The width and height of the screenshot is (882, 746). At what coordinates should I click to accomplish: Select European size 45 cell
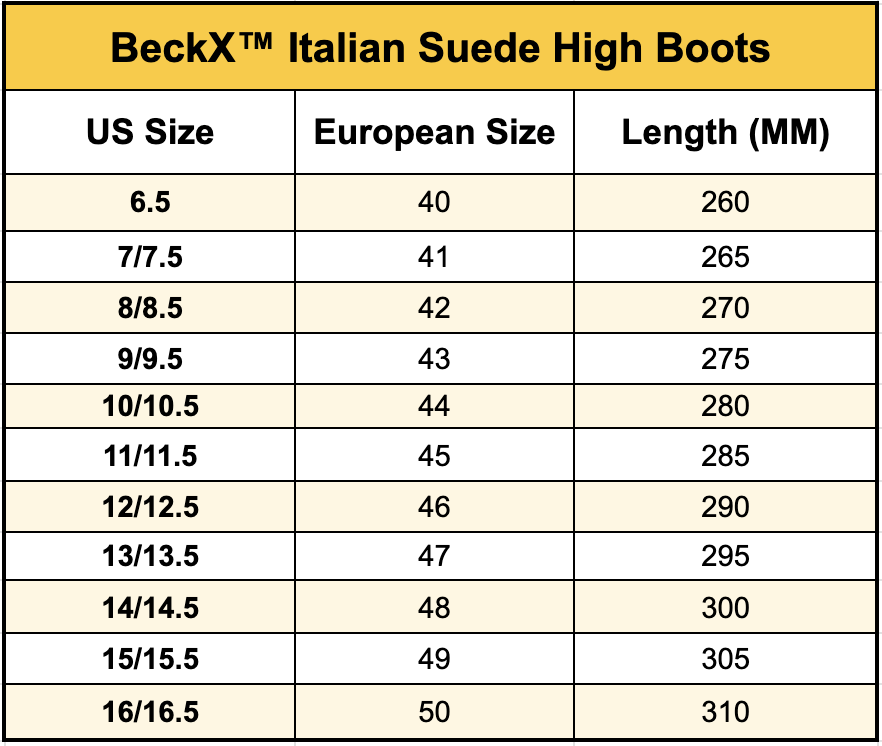coord(434,457)
